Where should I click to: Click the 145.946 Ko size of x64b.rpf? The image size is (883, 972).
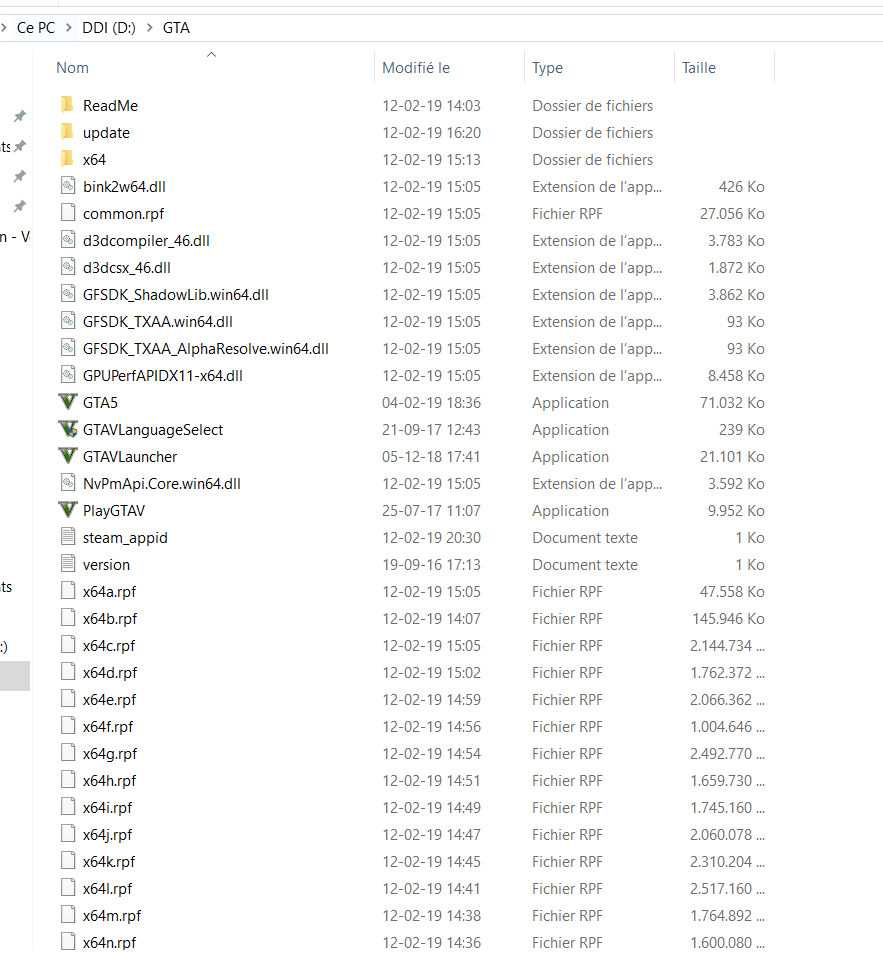pos(729,619)
